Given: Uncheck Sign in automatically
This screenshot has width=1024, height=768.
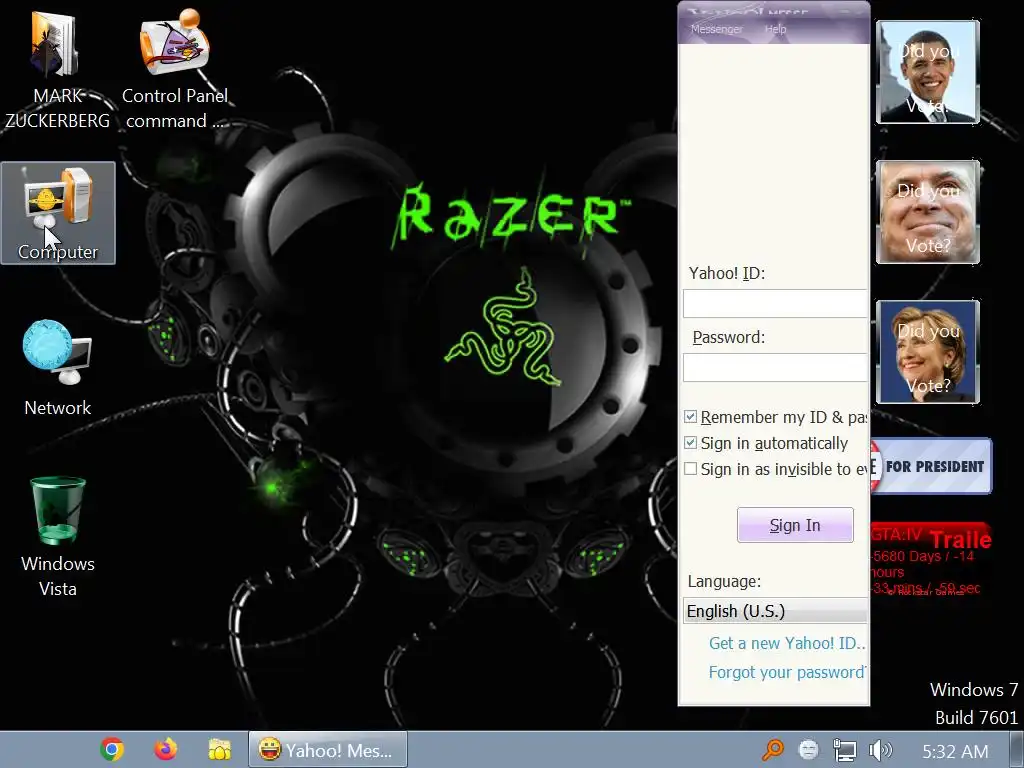Looking at the screenshot, I should click(x=690, y=443).
